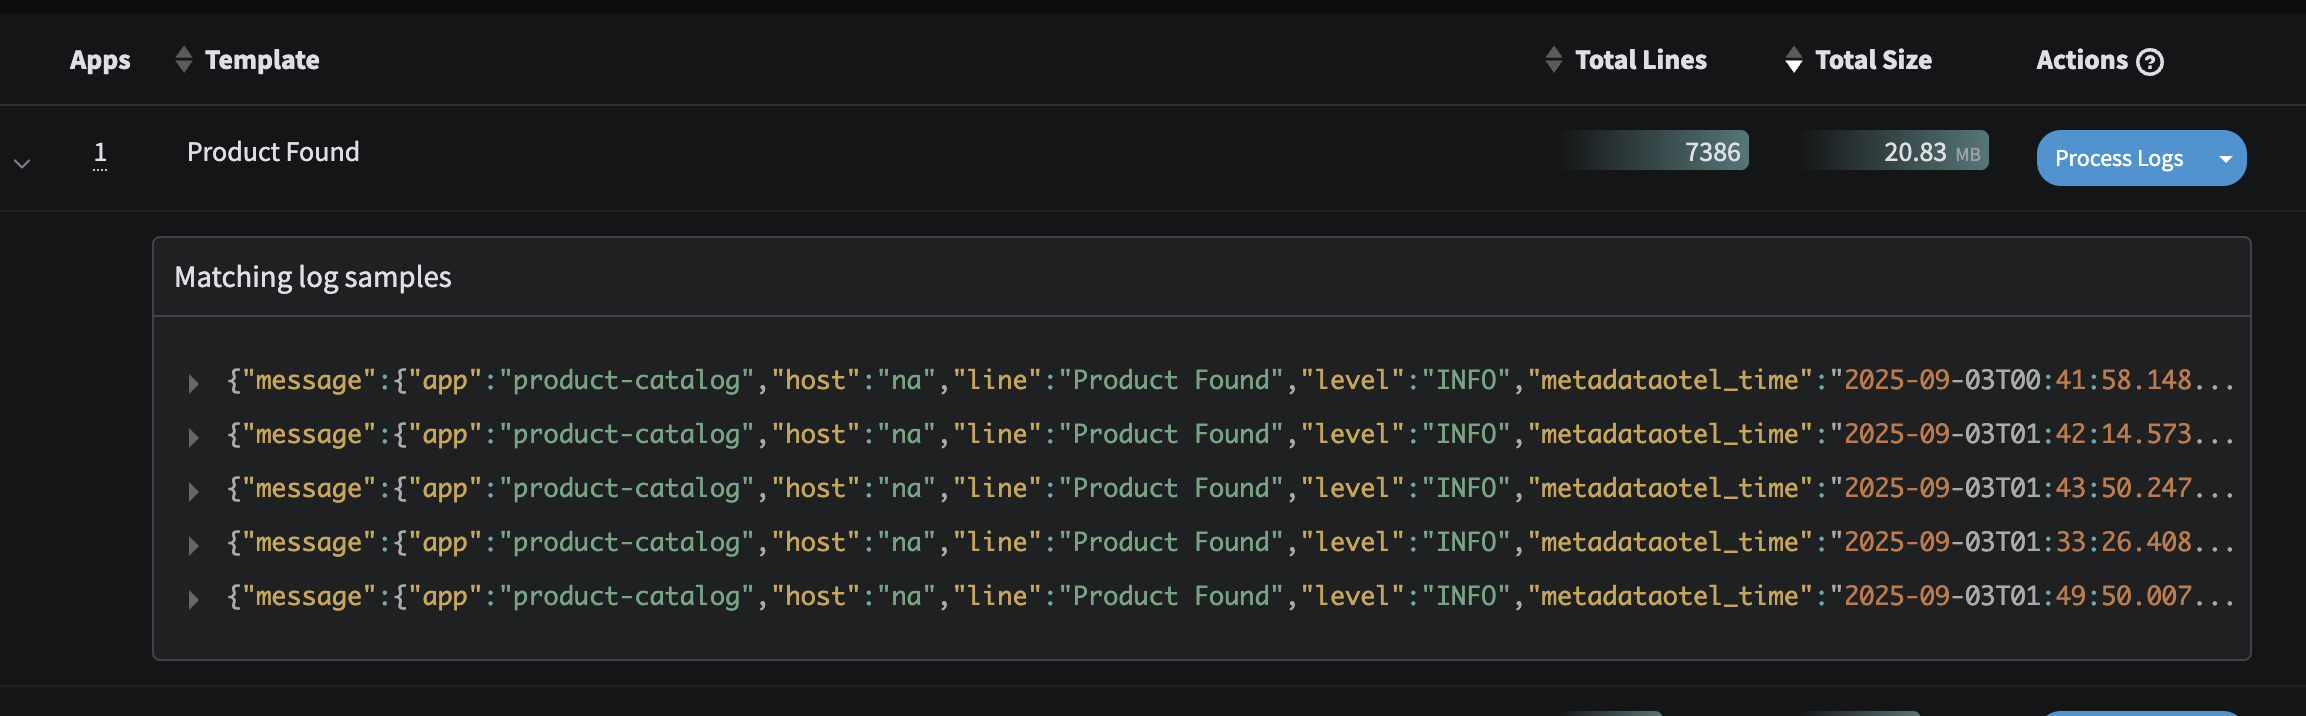Click the Process Logs button

pos(2118,159)
